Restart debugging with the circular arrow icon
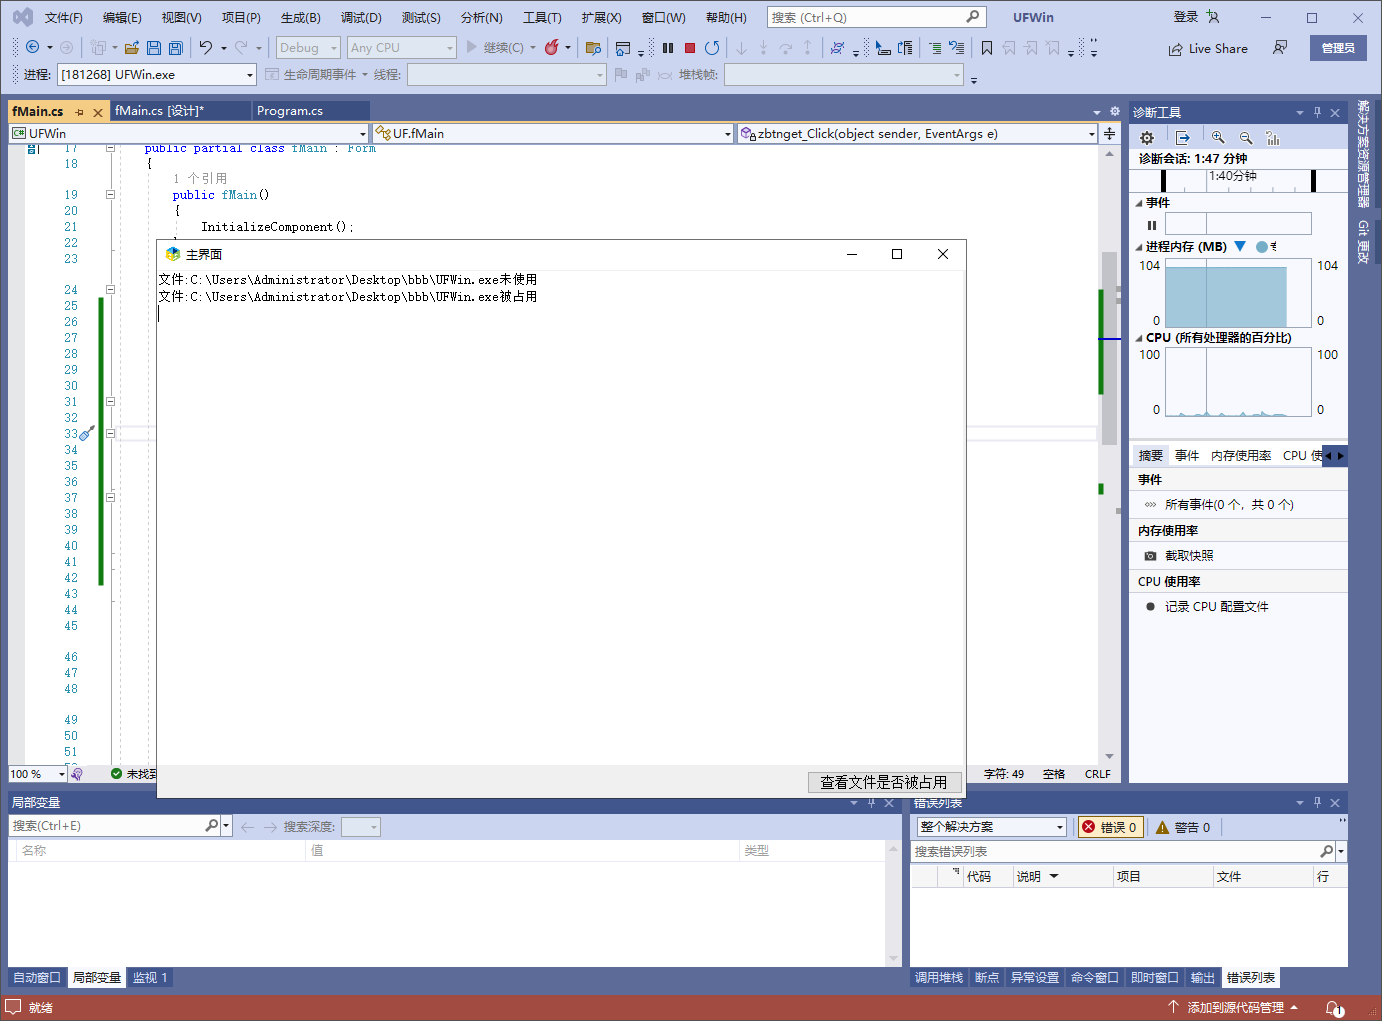 click(712, 47)
